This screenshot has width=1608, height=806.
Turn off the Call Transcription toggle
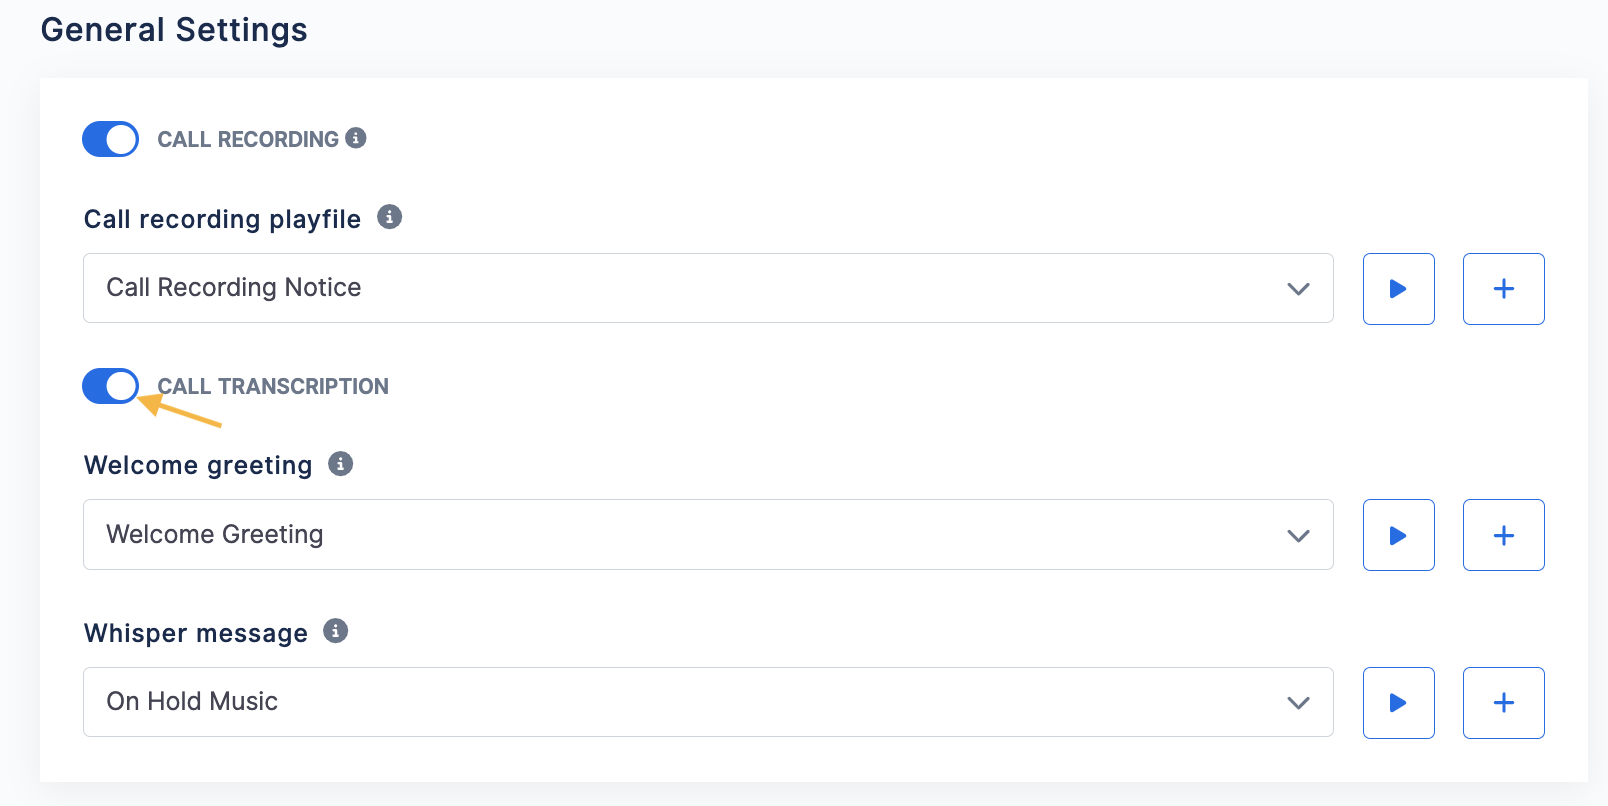pos(110,386)
